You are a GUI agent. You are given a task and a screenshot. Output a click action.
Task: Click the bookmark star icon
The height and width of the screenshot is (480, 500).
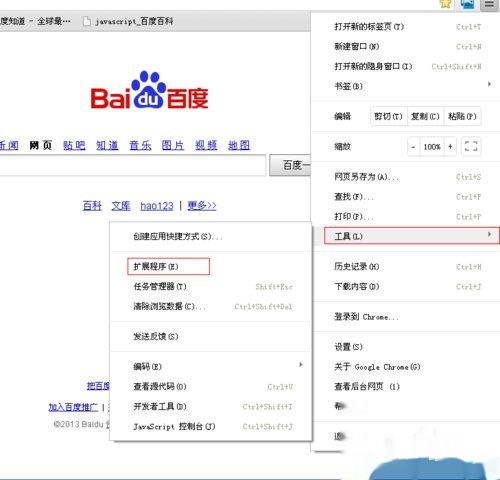click(x=445, y=4)
